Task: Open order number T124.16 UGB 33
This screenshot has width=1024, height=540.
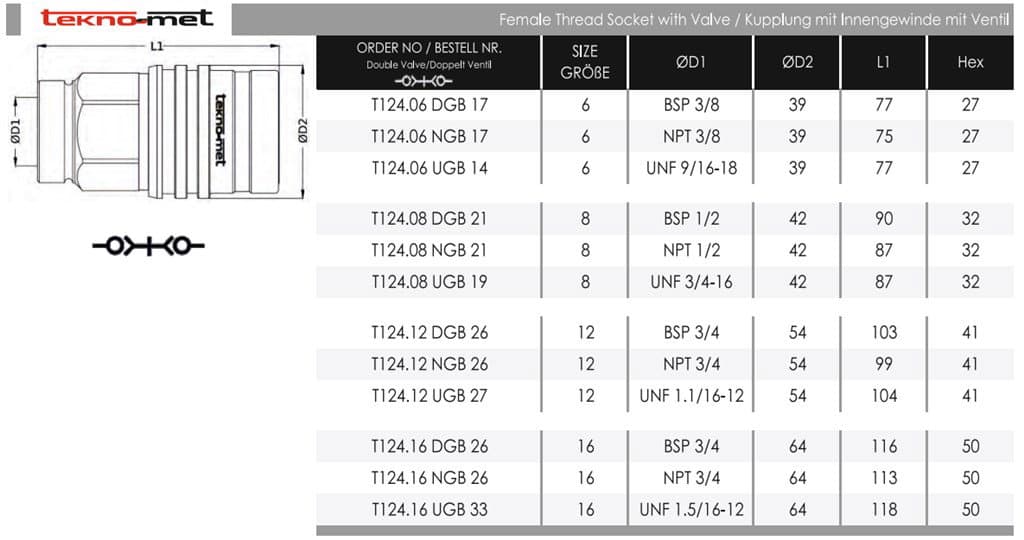Action: click(429, 509)
